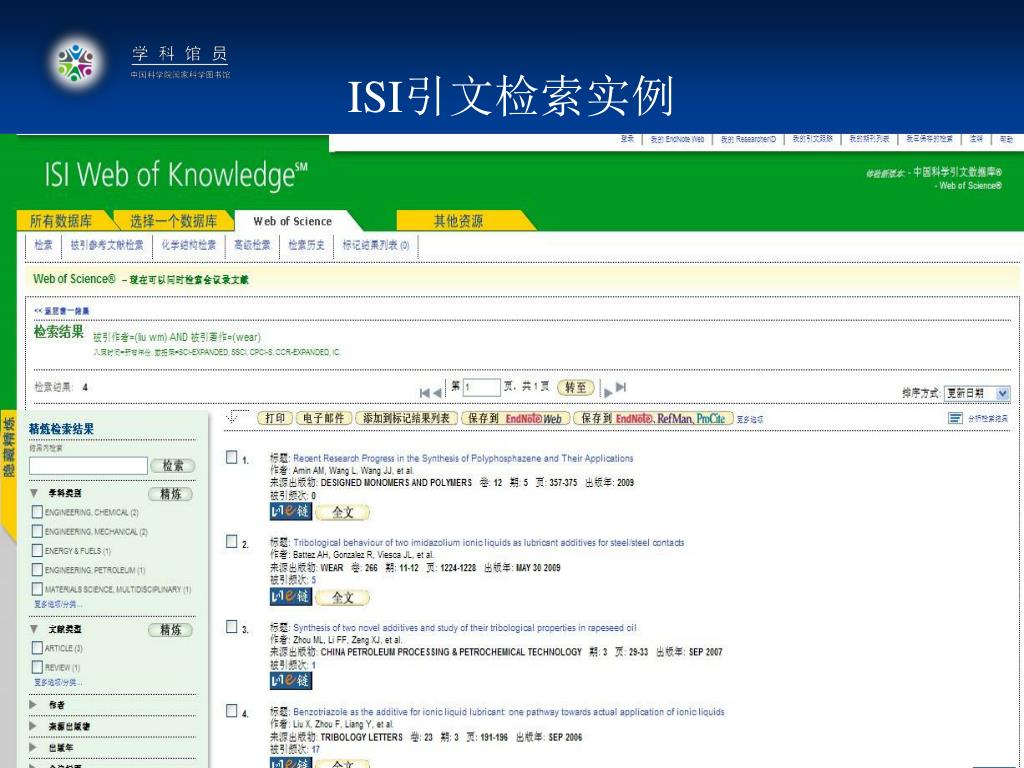Switch to 选择一个数据库 tab

point(174,221)
